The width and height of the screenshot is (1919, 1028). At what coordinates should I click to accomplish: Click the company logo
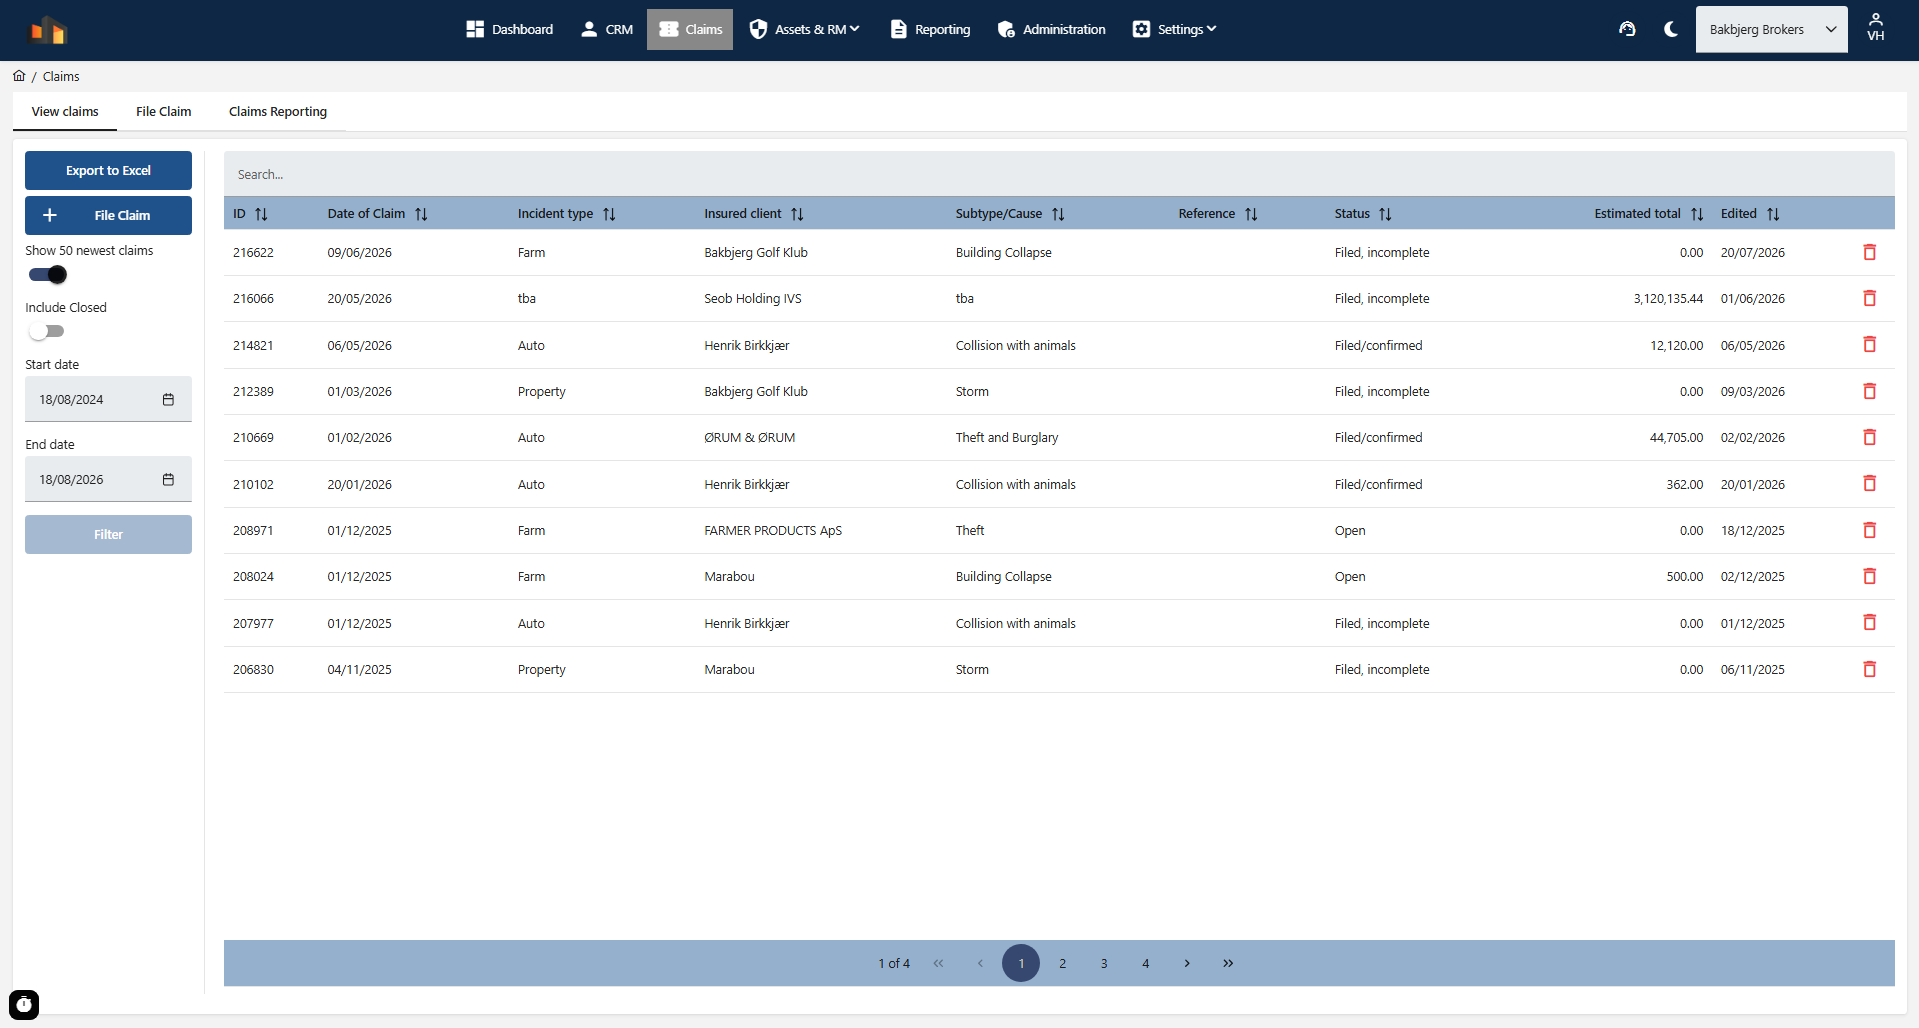pyautogui.click(x=48, y=30)
